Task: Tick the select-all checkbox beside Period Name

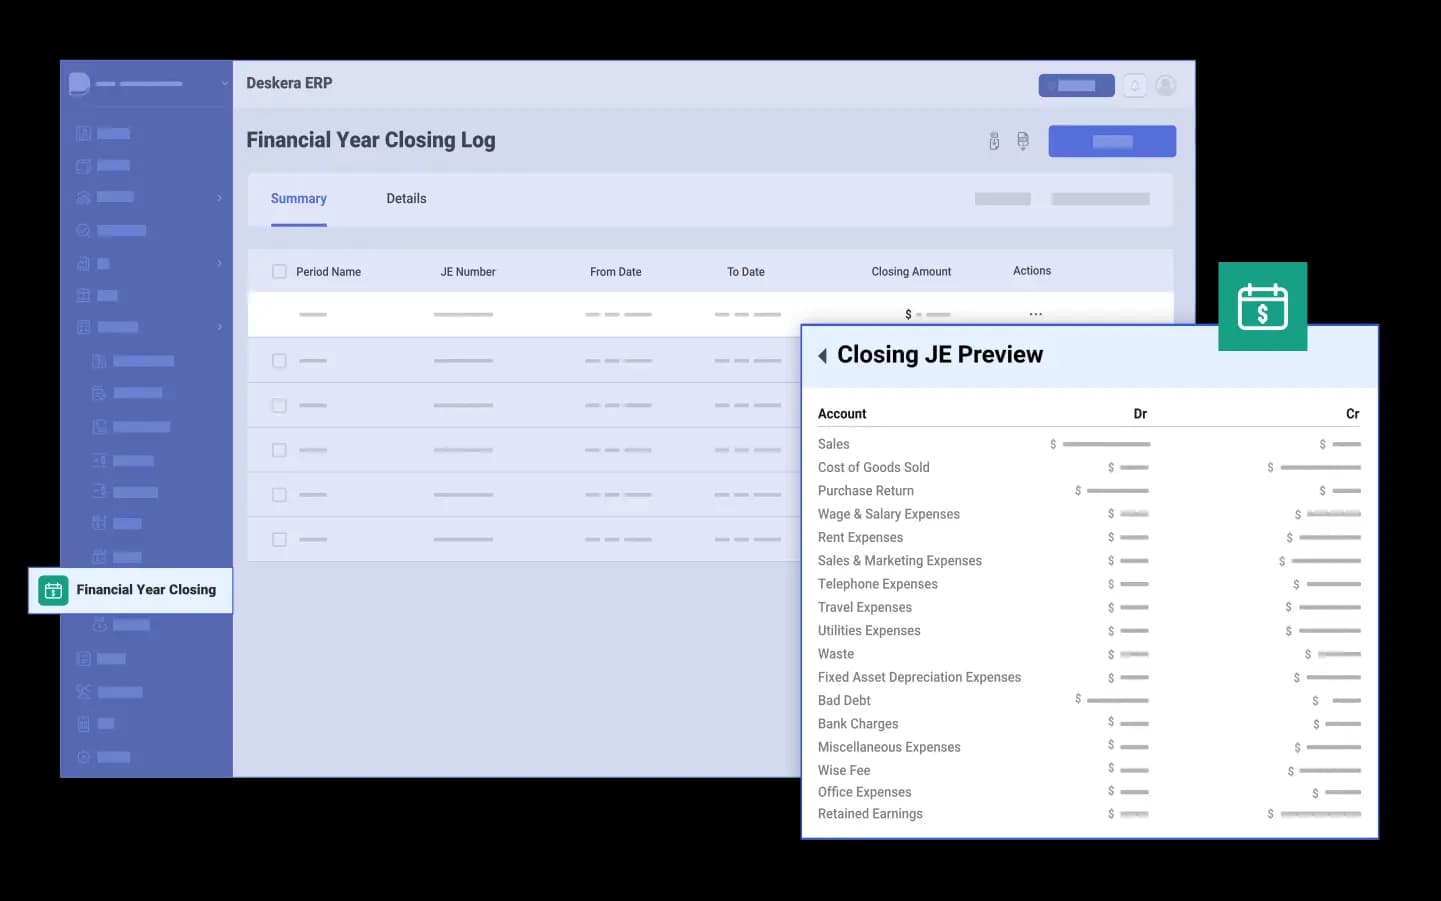Action: (x=279, y=272)
